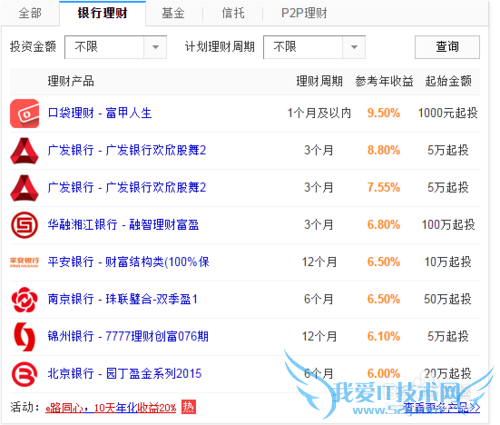Click the 7.55% yield value
Image resolution: width=500 pixels, height=425 pixels.
[x=384, y=188]
